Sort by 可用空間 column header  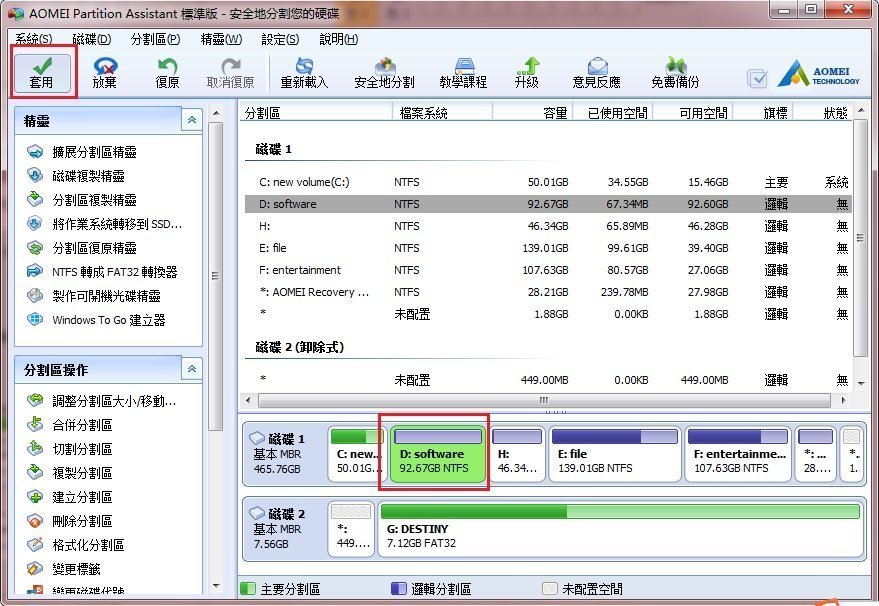[692, 113]
